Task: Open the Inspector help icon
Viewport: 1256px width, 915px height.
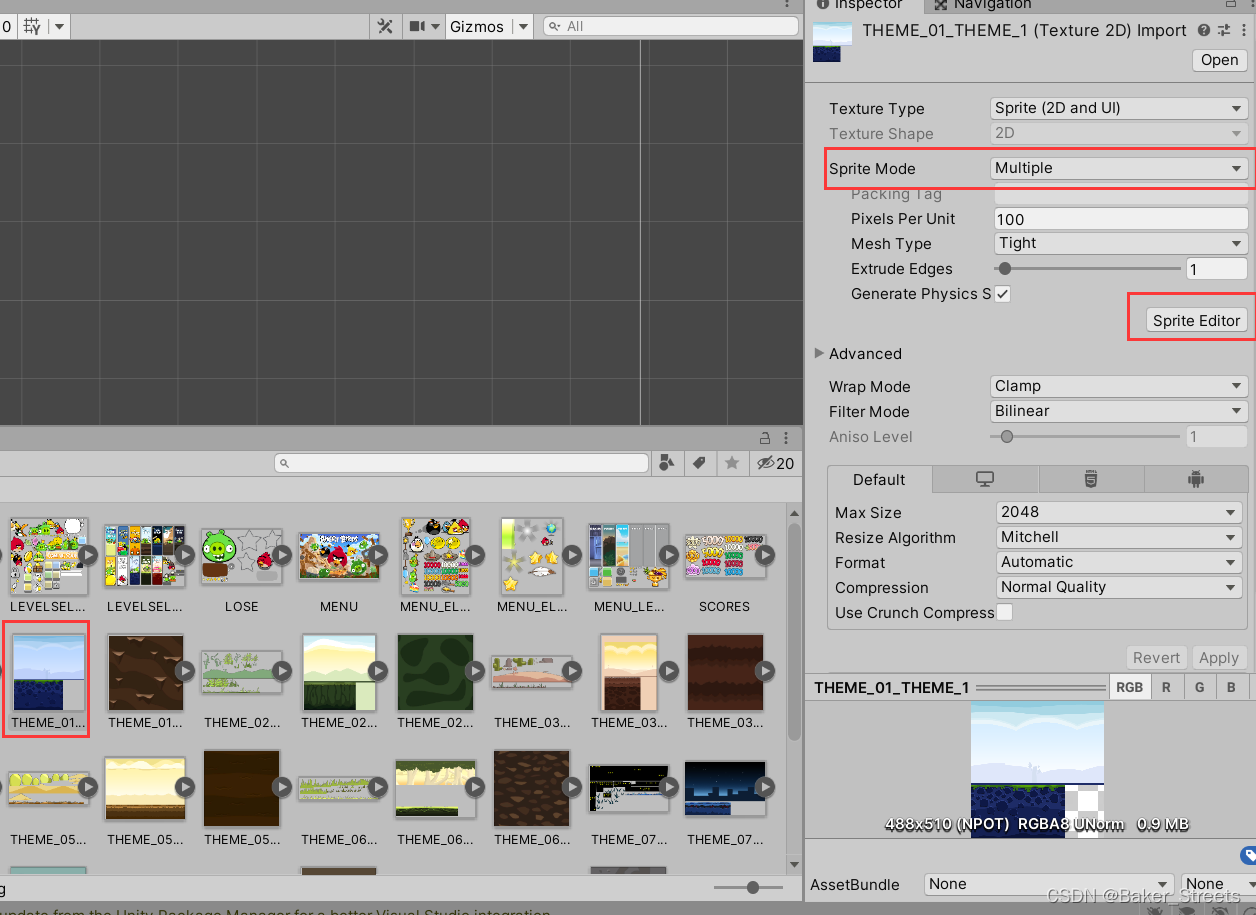Action: click(1204, 31)
